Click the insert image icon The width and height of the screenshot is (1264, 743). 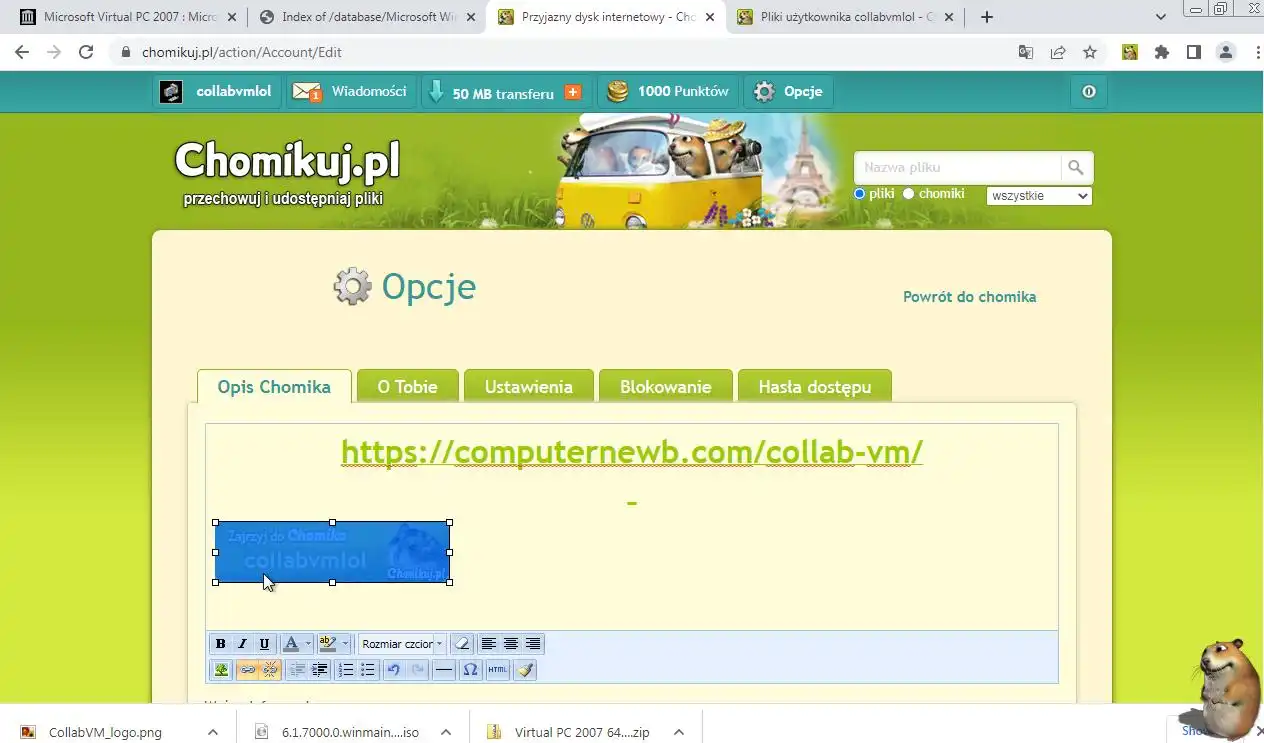pyautogui.click(x=221, y=670)
